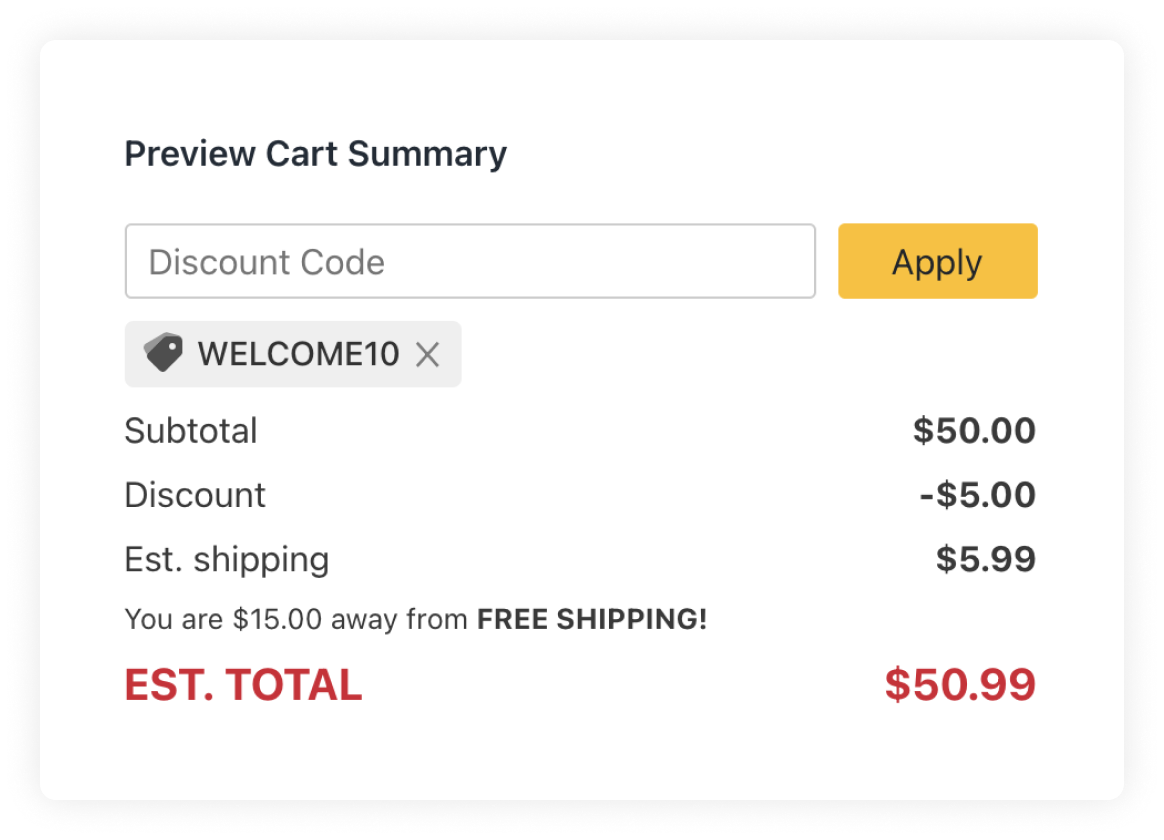
Task: Click the FREE SHIPPING! bold text
Action: 591,618
